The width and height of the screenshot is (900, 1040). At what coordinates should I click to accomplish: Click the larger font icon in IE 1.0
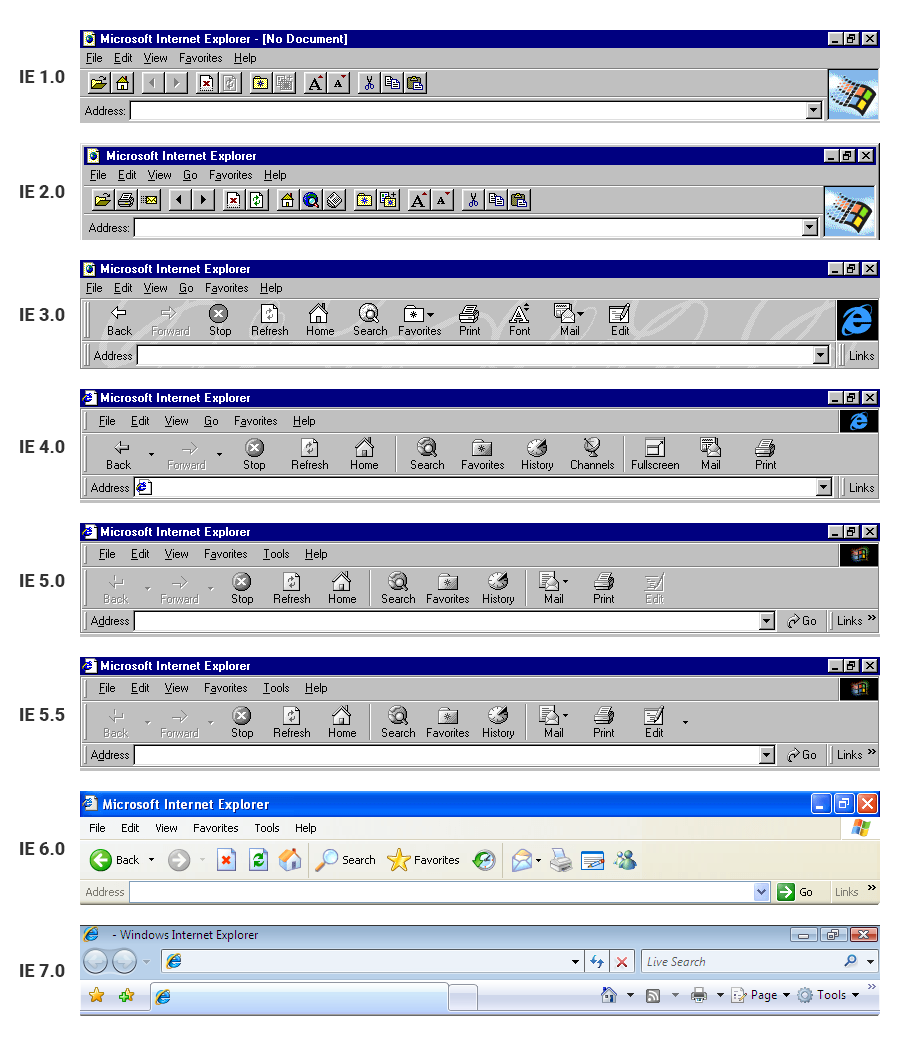tap(315, 83)
